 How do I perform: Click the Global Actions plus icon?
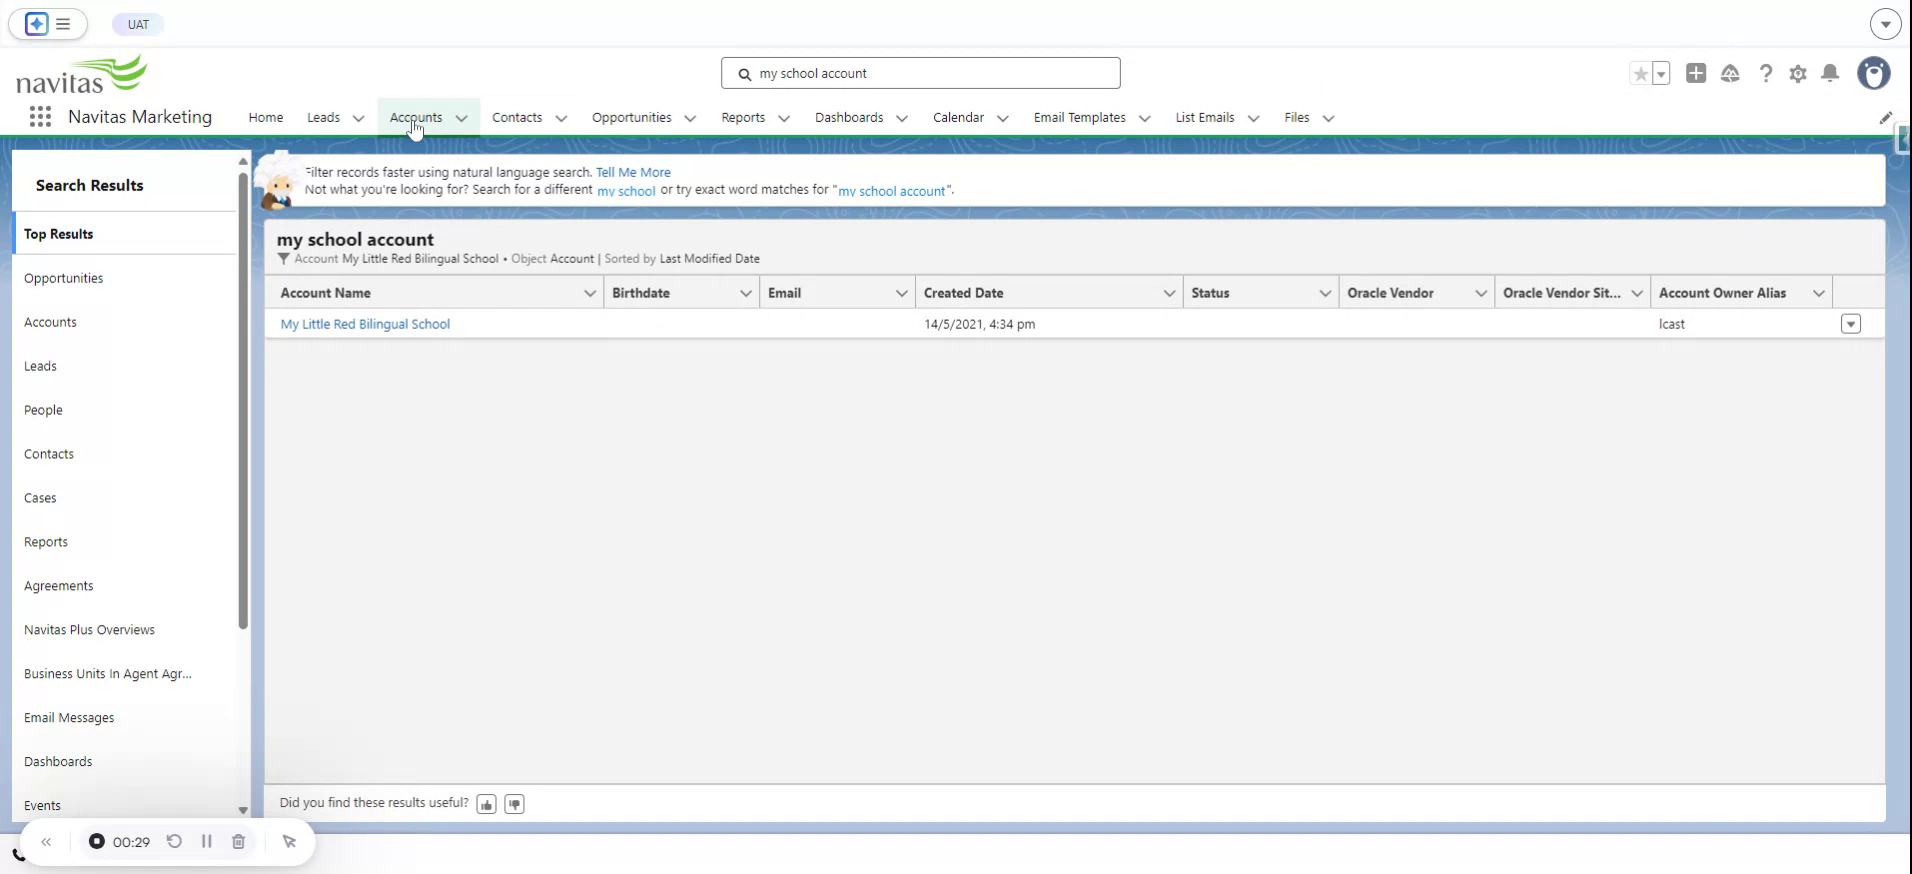point(1696,73)
